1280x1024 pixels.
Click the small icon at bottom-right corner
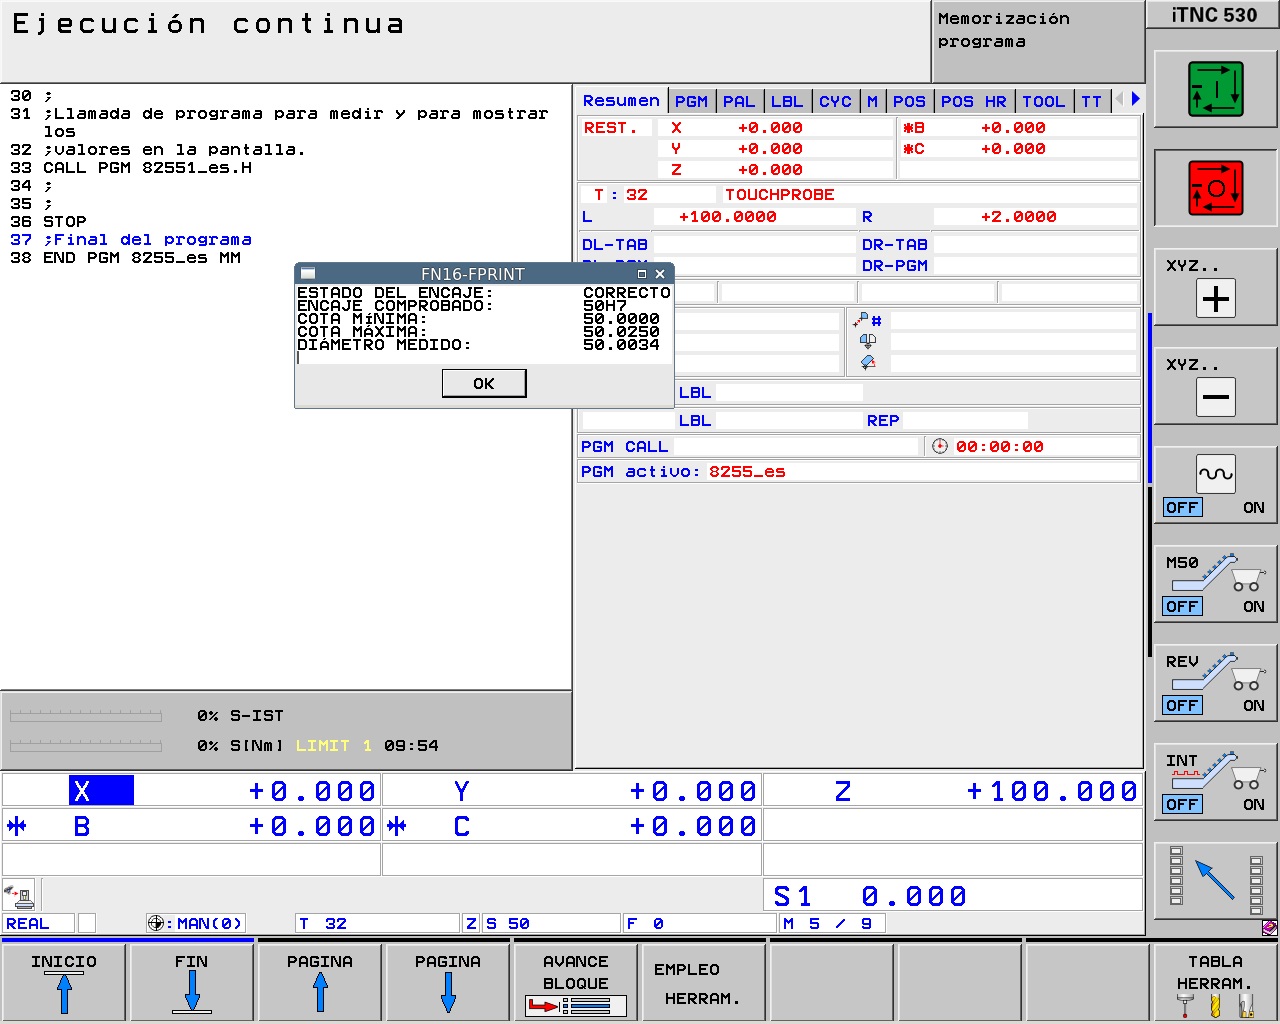1270,927
